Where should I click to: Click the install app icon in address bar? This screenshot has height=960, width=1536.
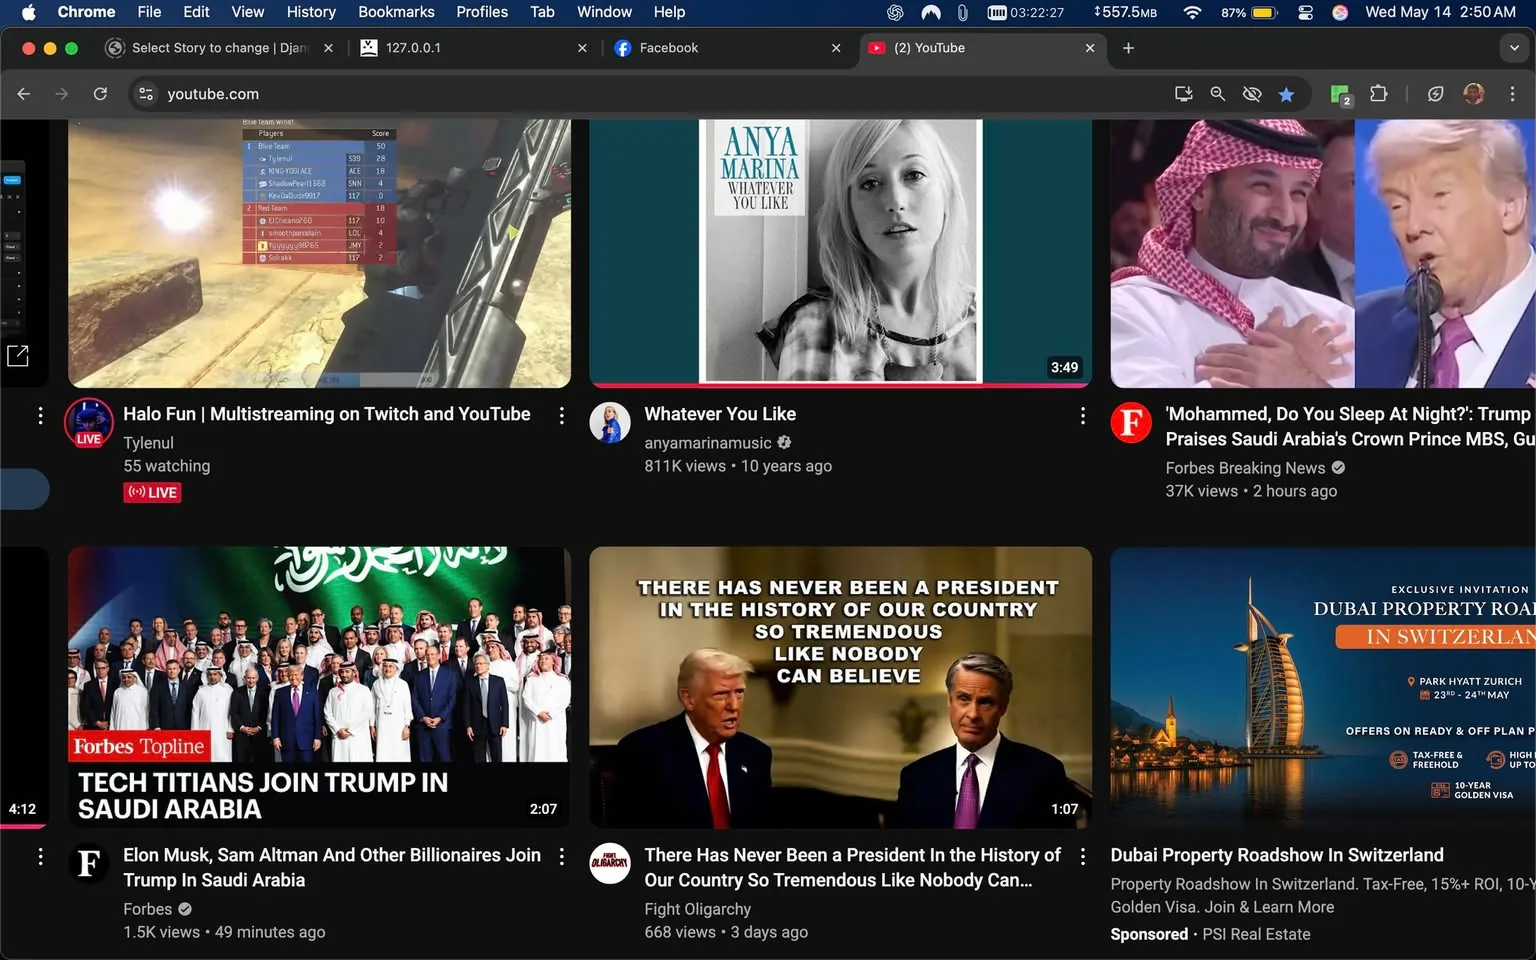click(x=1183, y=94)
